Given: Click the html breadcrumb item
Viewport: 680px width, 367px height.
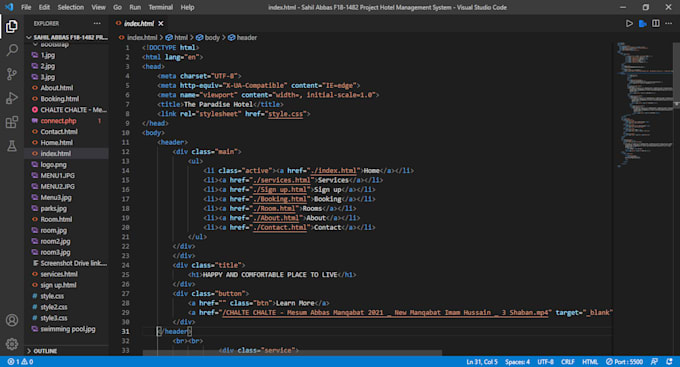Looking at the screenshot, I should click(x=177, y=38).
